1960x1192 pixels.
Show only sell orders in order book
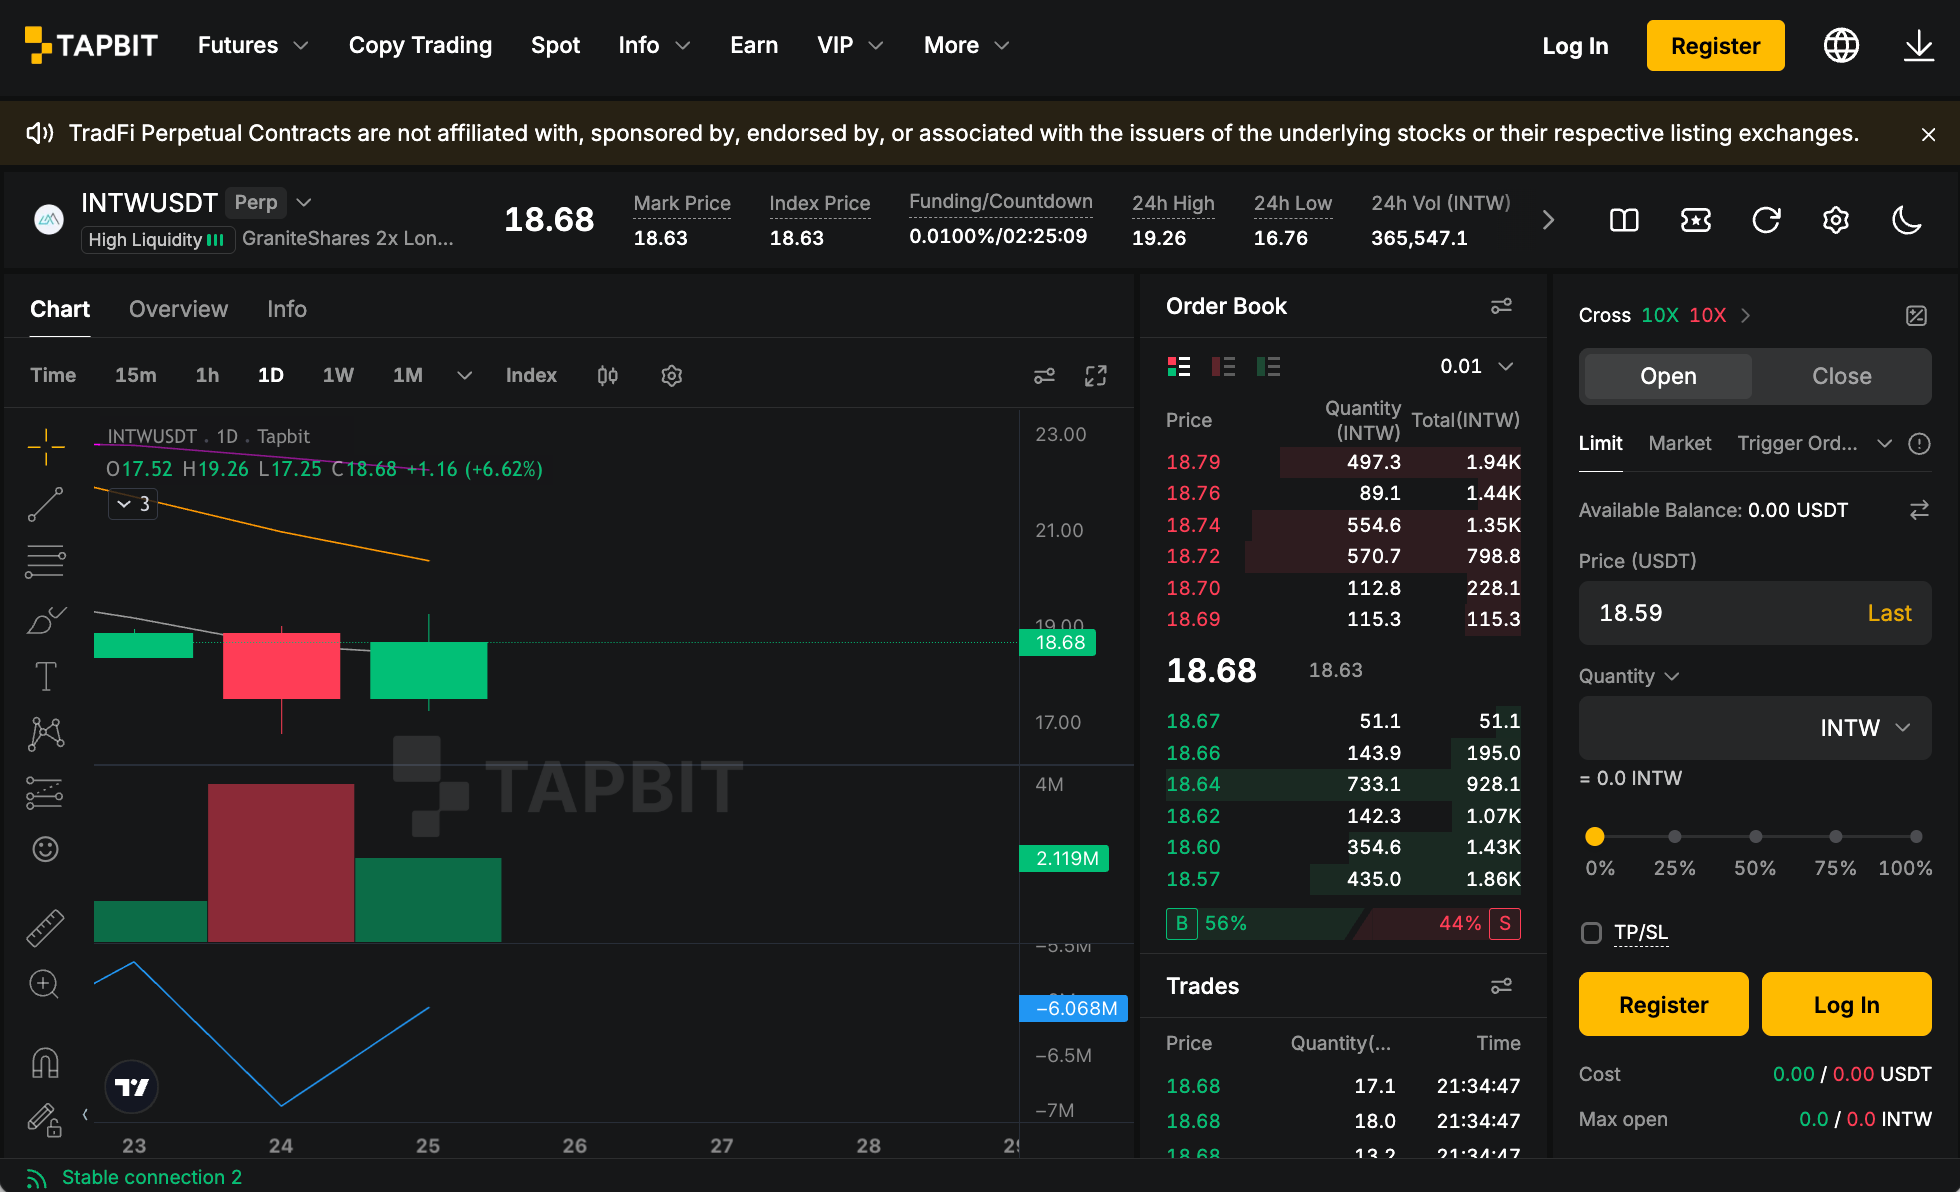[x=1223, y=366]
